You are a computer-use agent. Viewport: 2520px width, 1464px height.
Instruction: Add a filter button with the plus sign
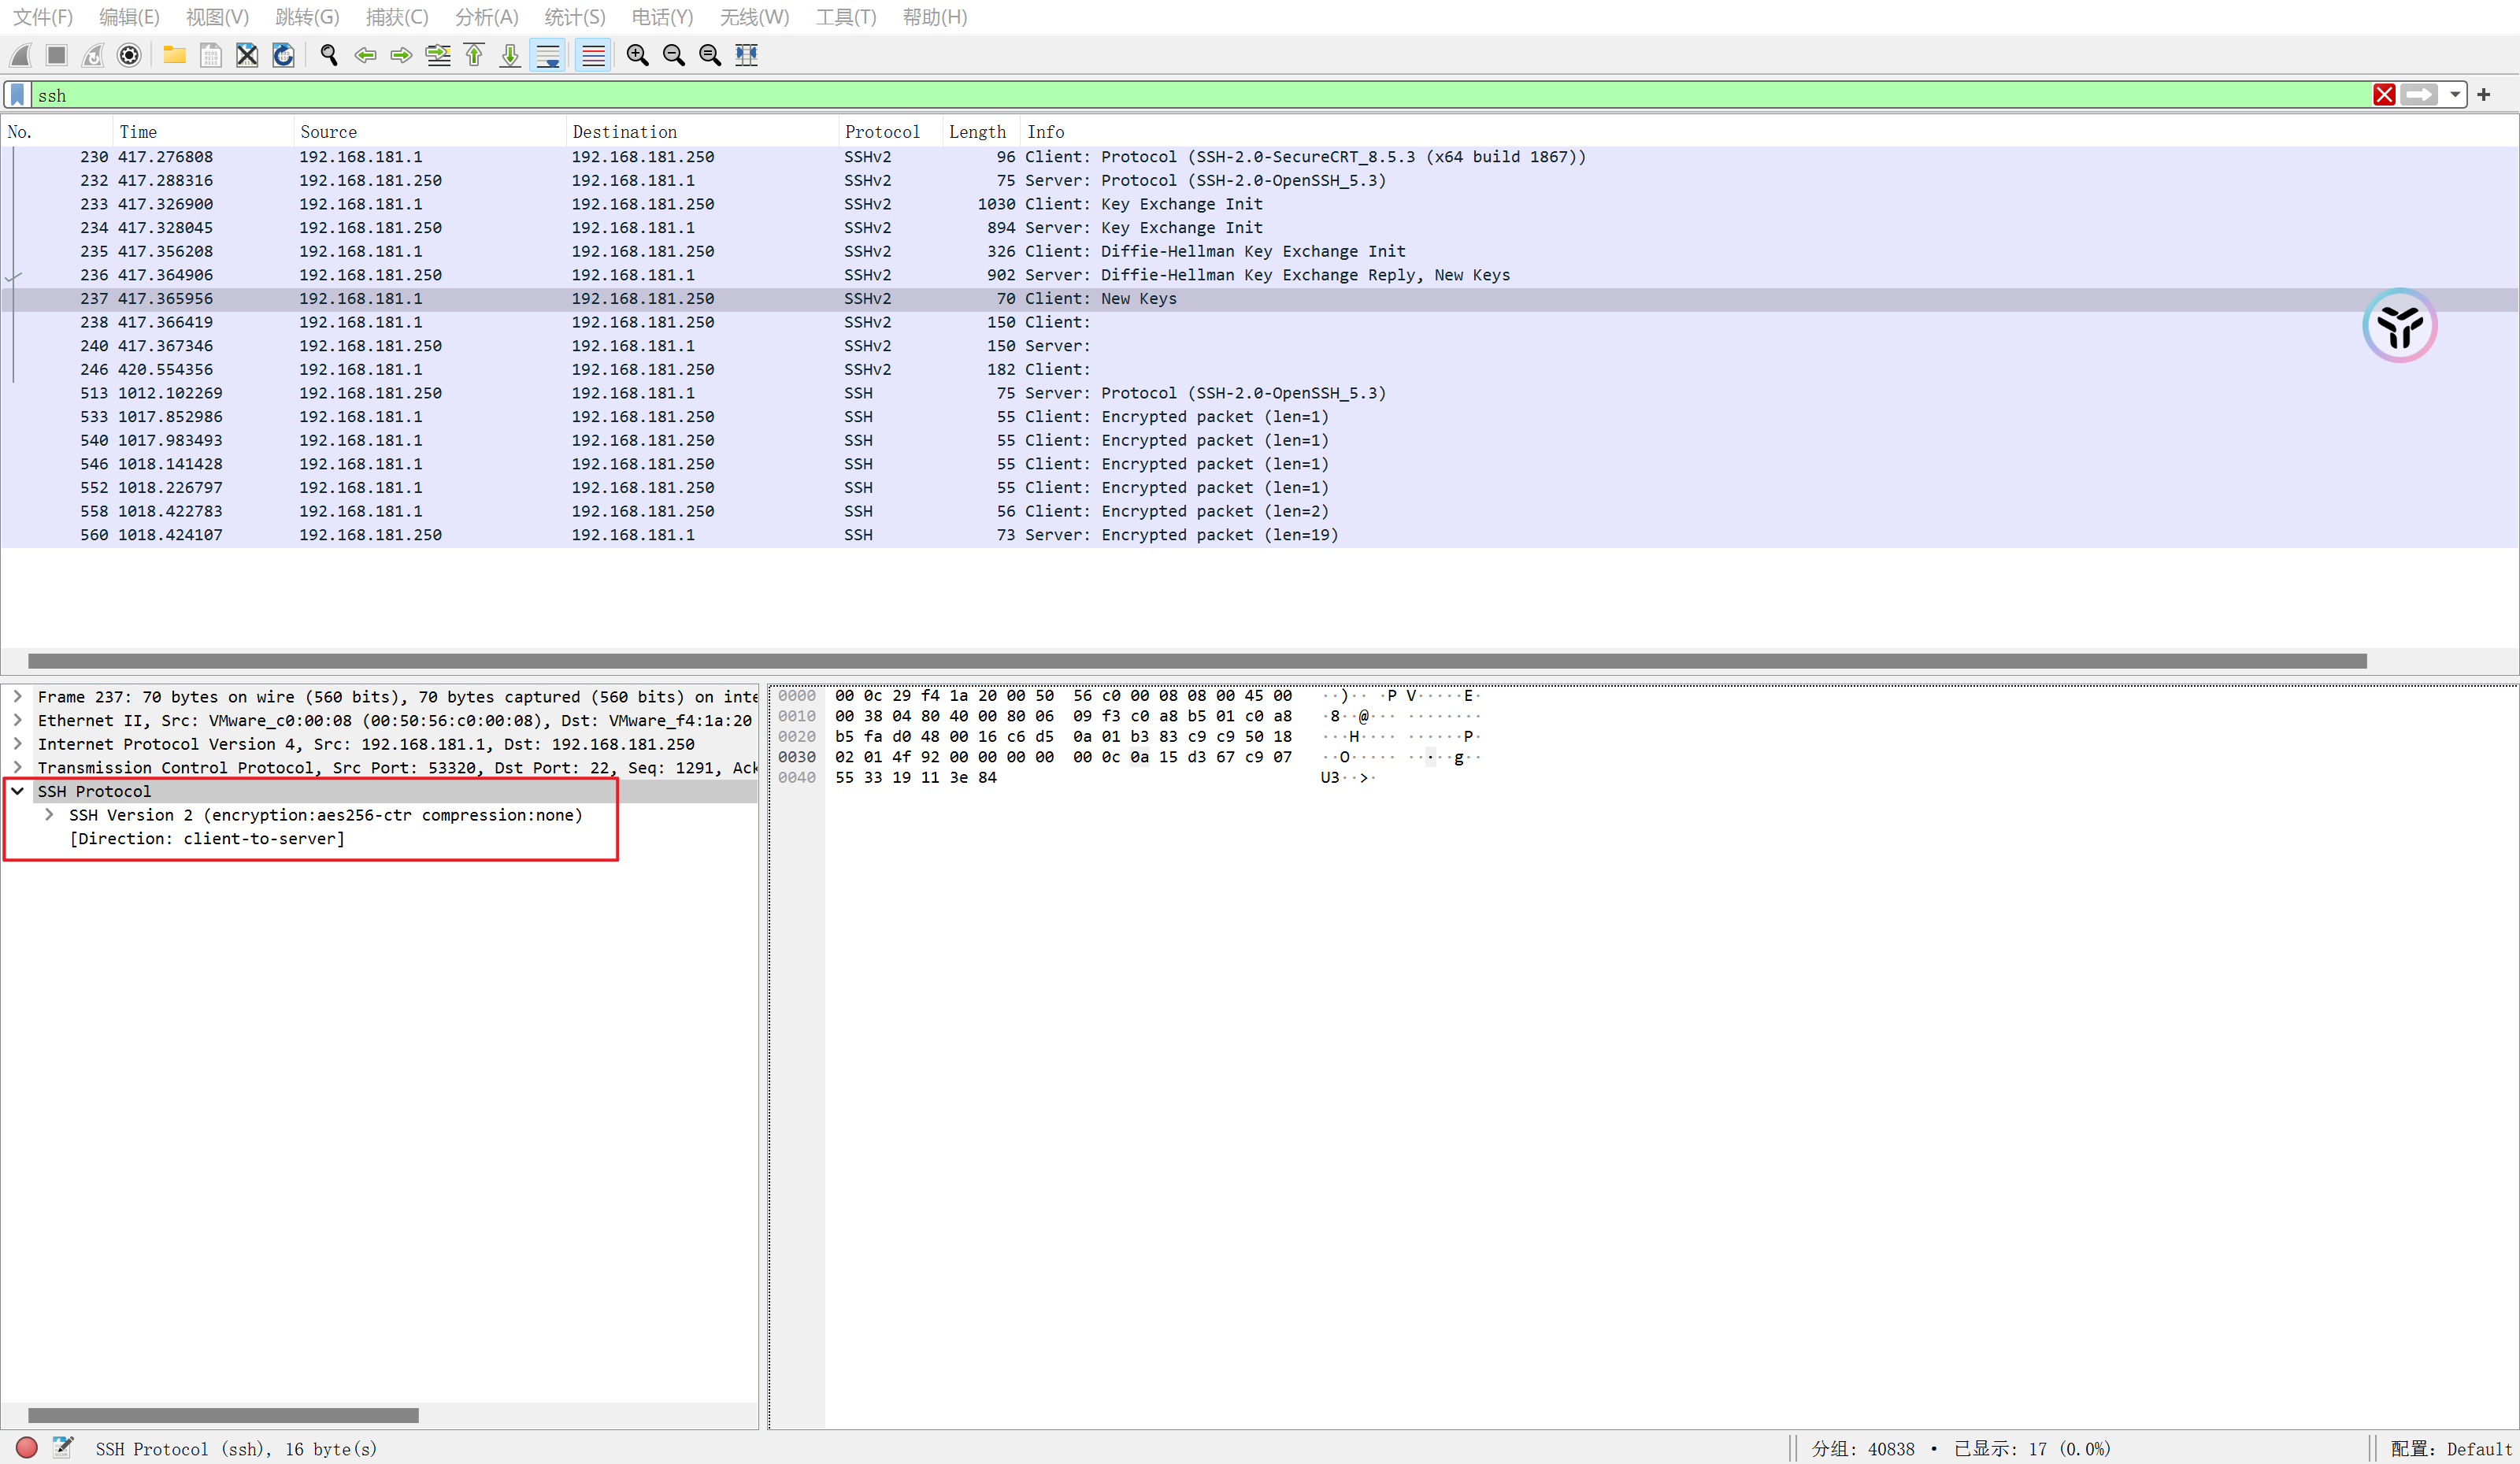click(x=2484, y=94)
